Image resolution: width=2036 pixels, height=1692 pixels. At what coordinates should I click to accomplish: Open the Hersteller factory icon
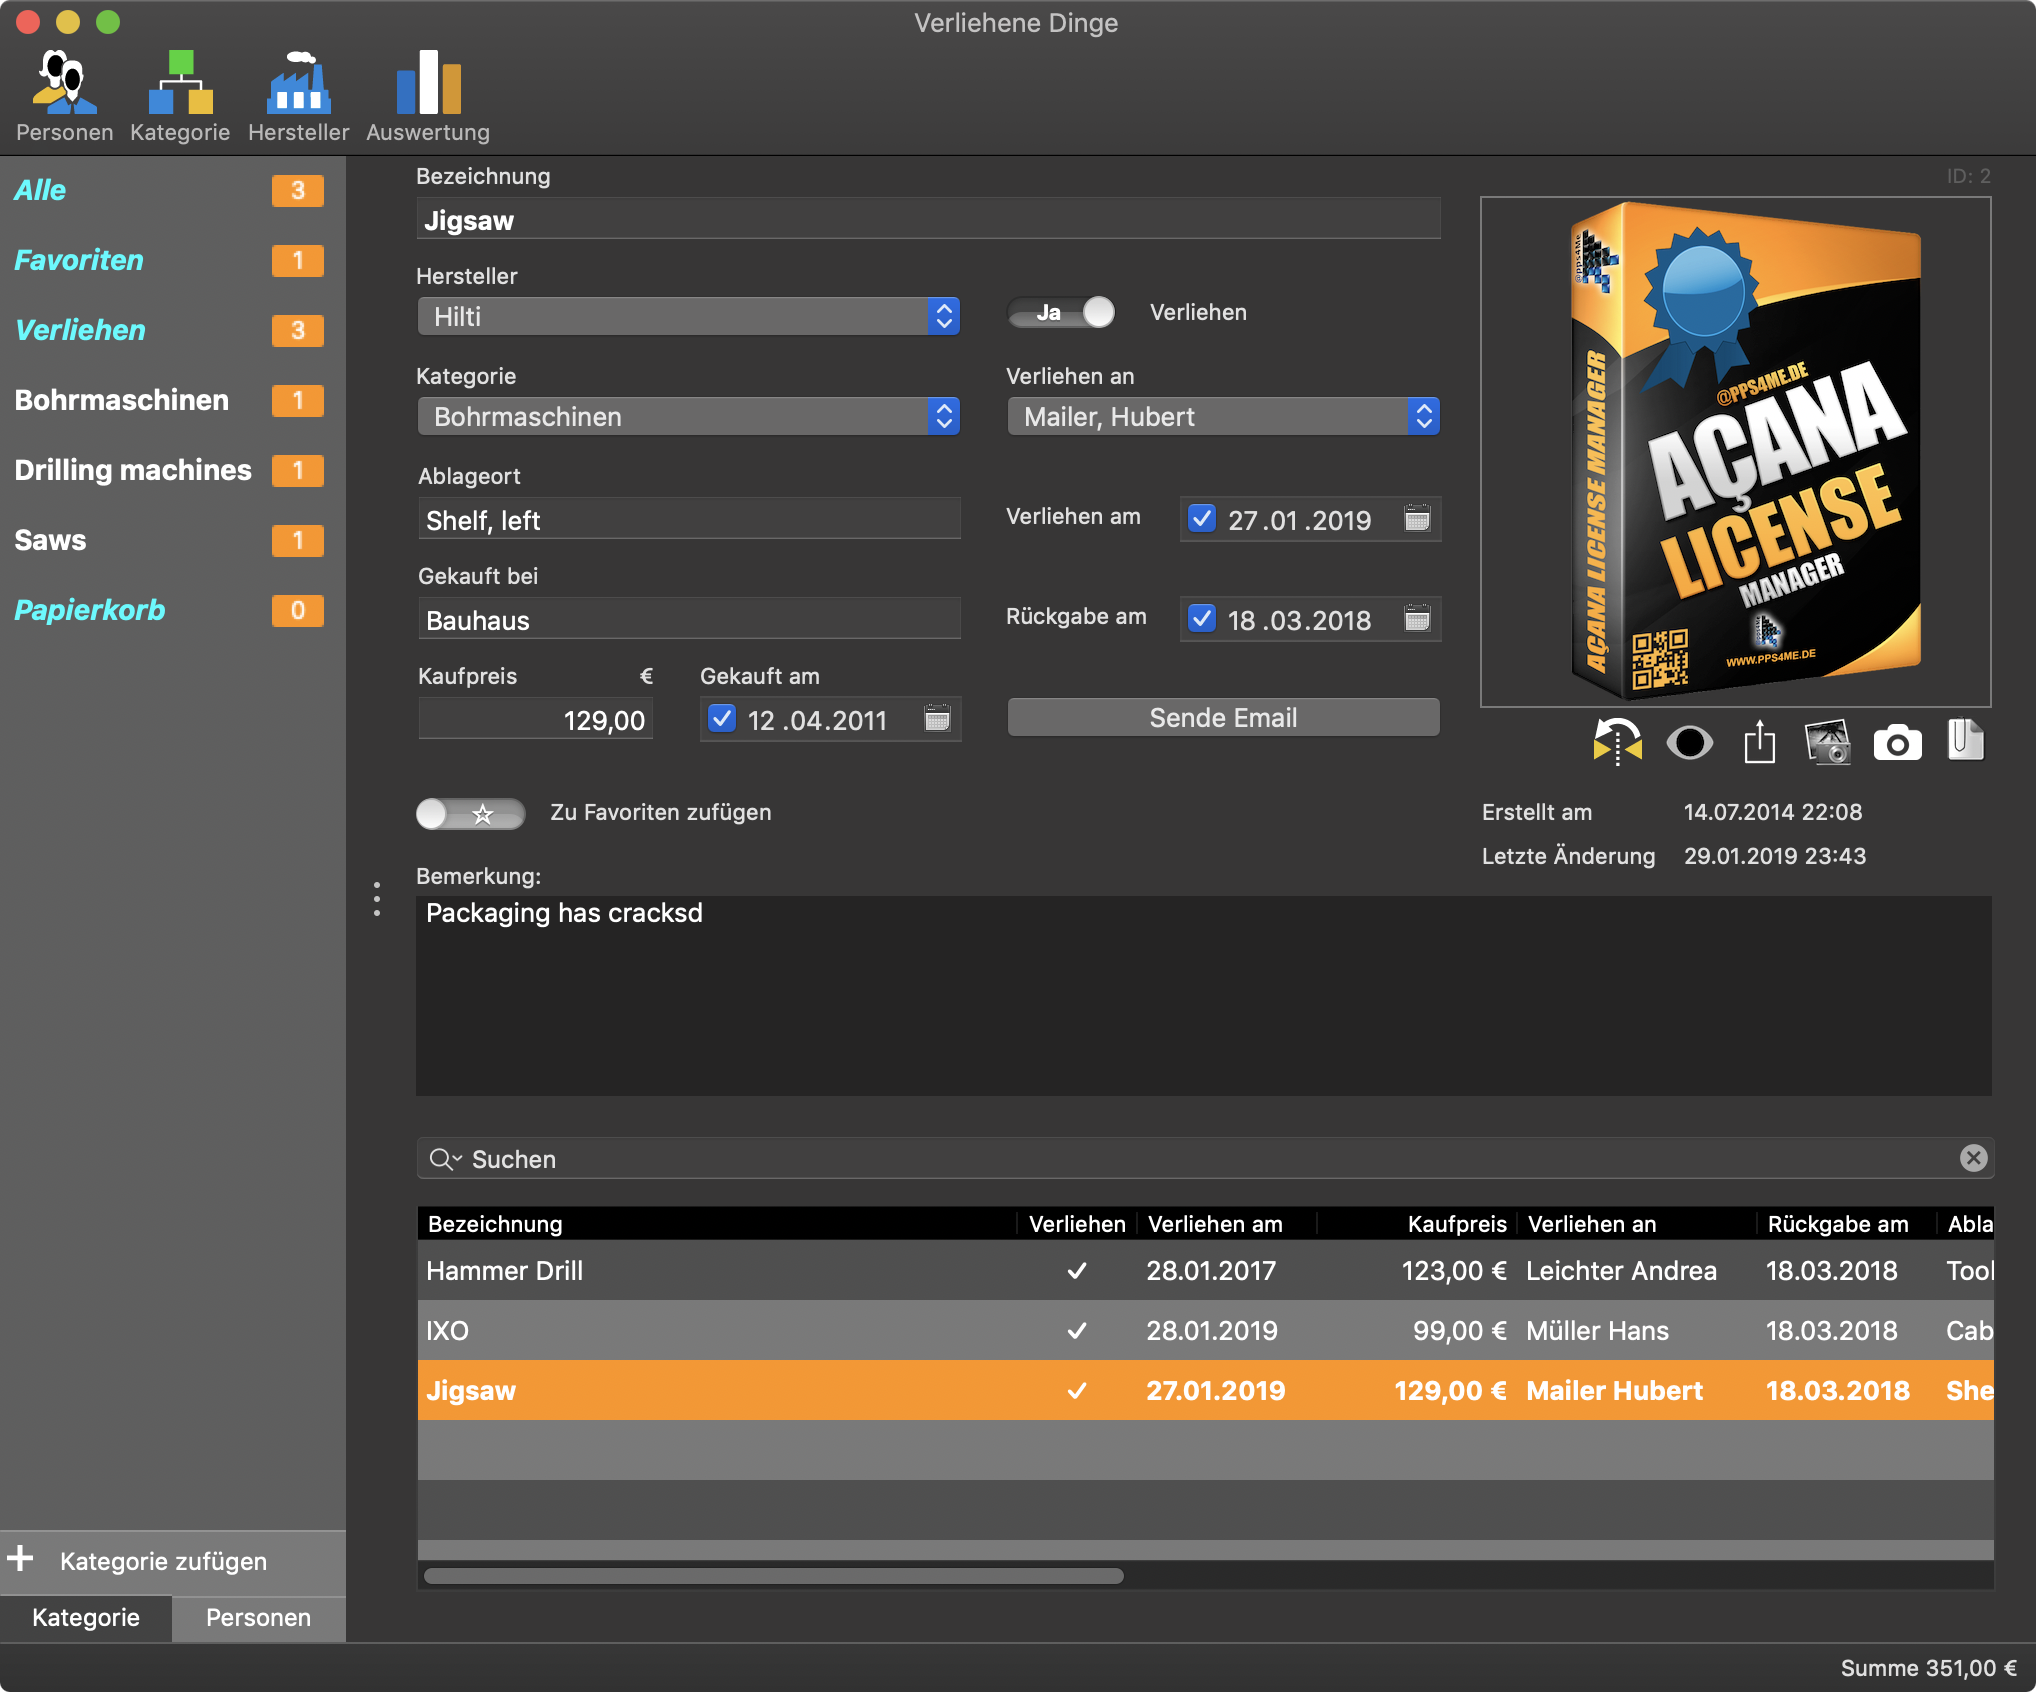tap(298, 95)
